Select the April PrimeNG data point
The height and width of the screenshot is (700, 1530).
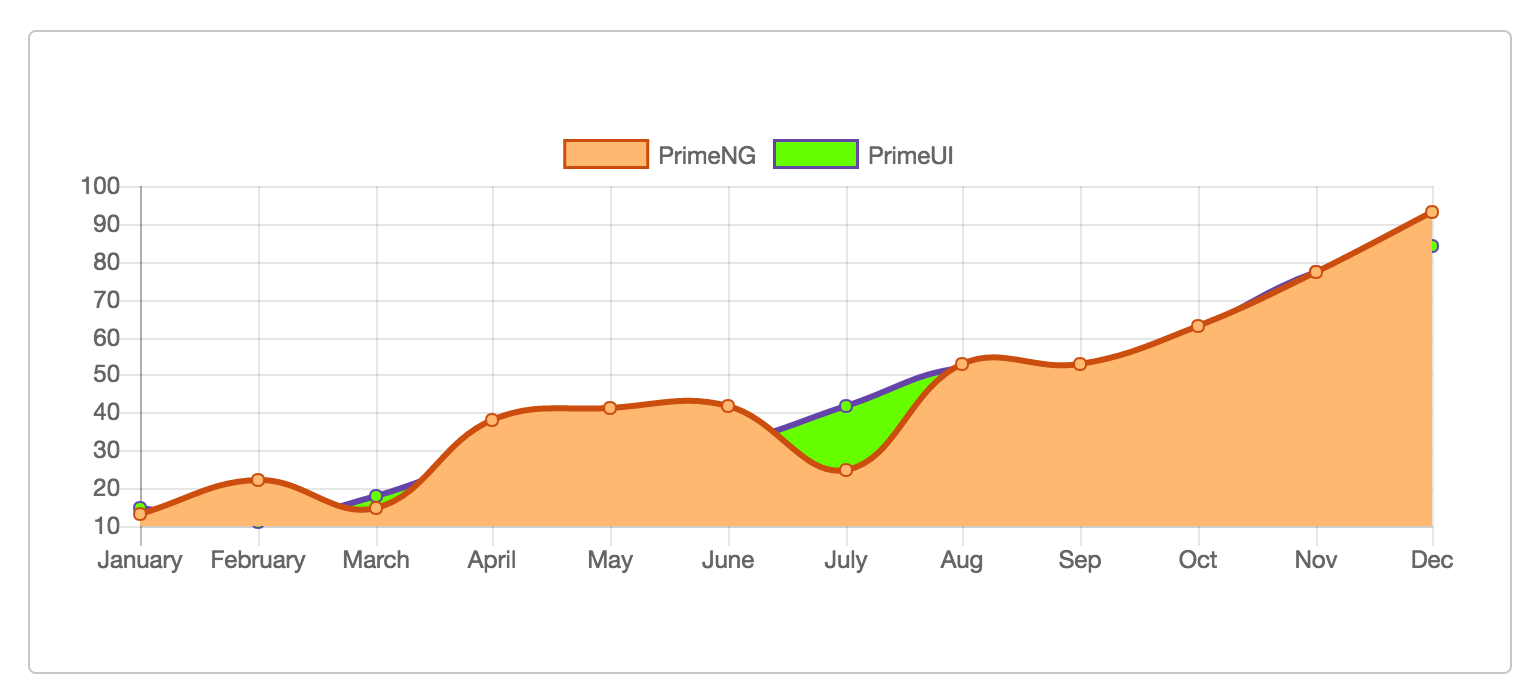point(493,420)
